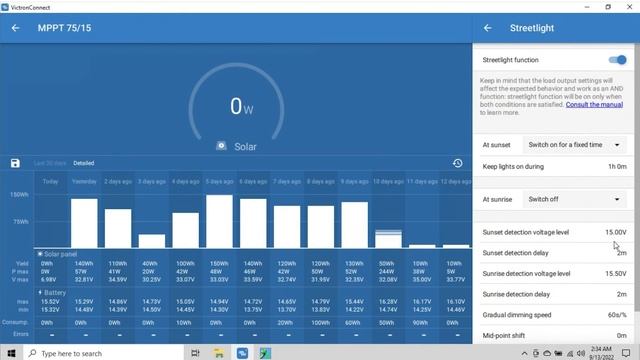
Task: Edit the Sunset detection delay value
Action: (554, 253)
